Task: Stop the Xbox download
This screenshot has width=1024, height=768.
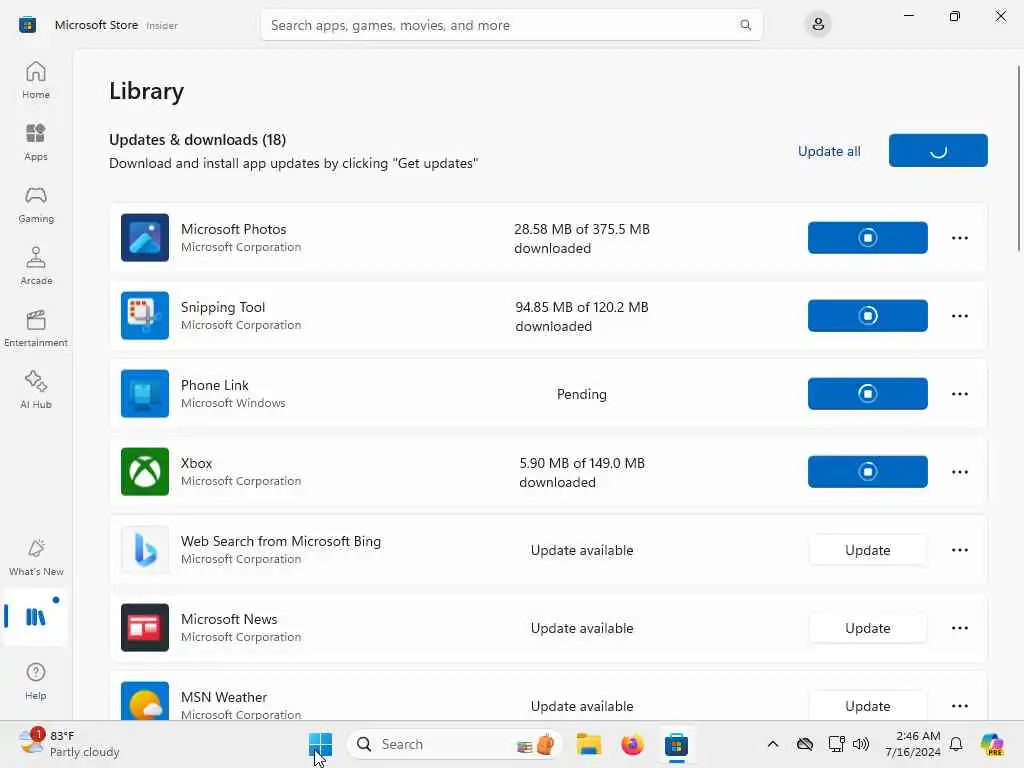Action: pos(867,472)
